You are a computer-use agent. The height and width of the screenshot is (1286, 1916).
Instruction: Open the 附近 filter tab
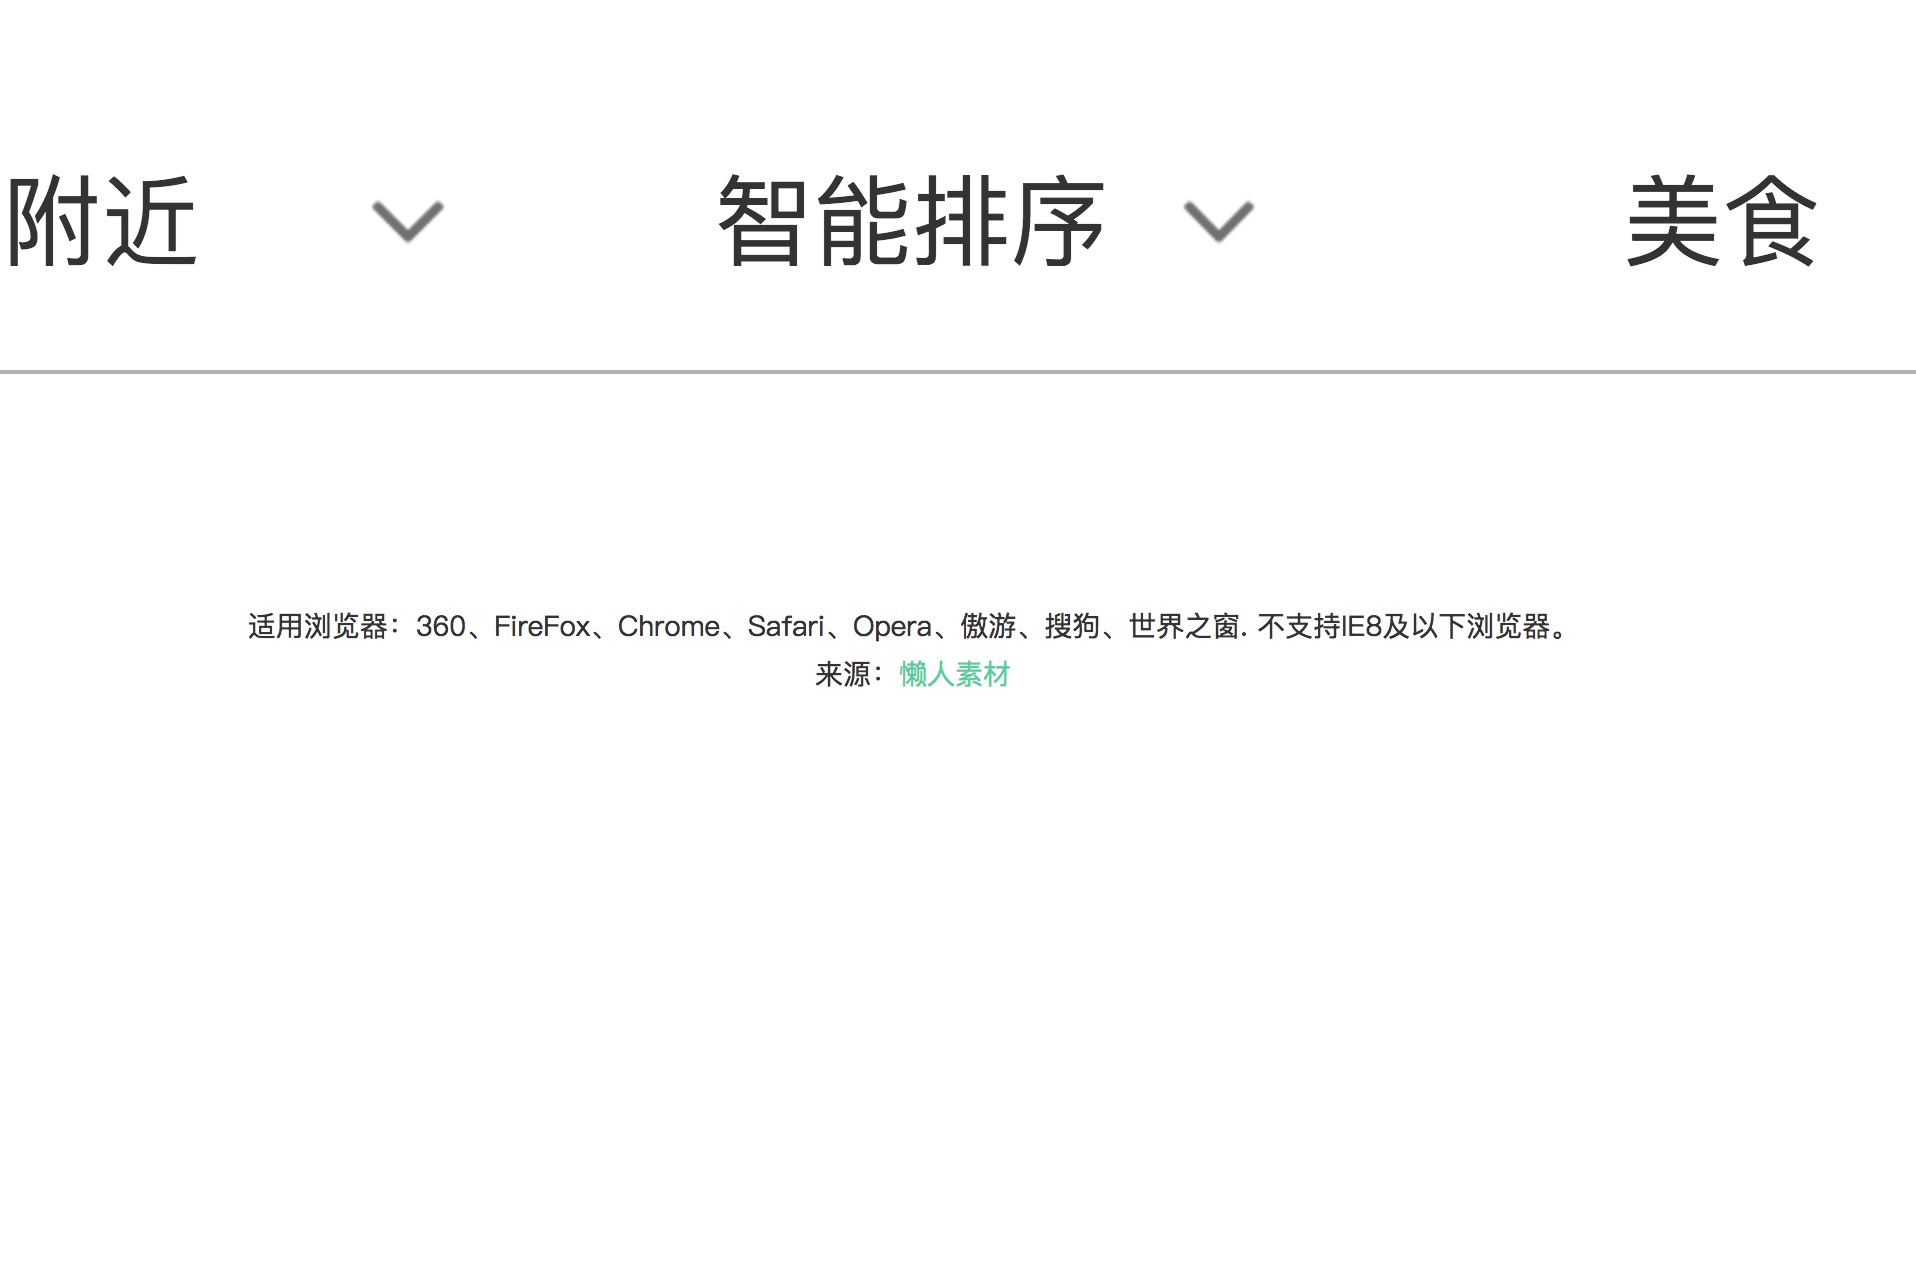101,221
